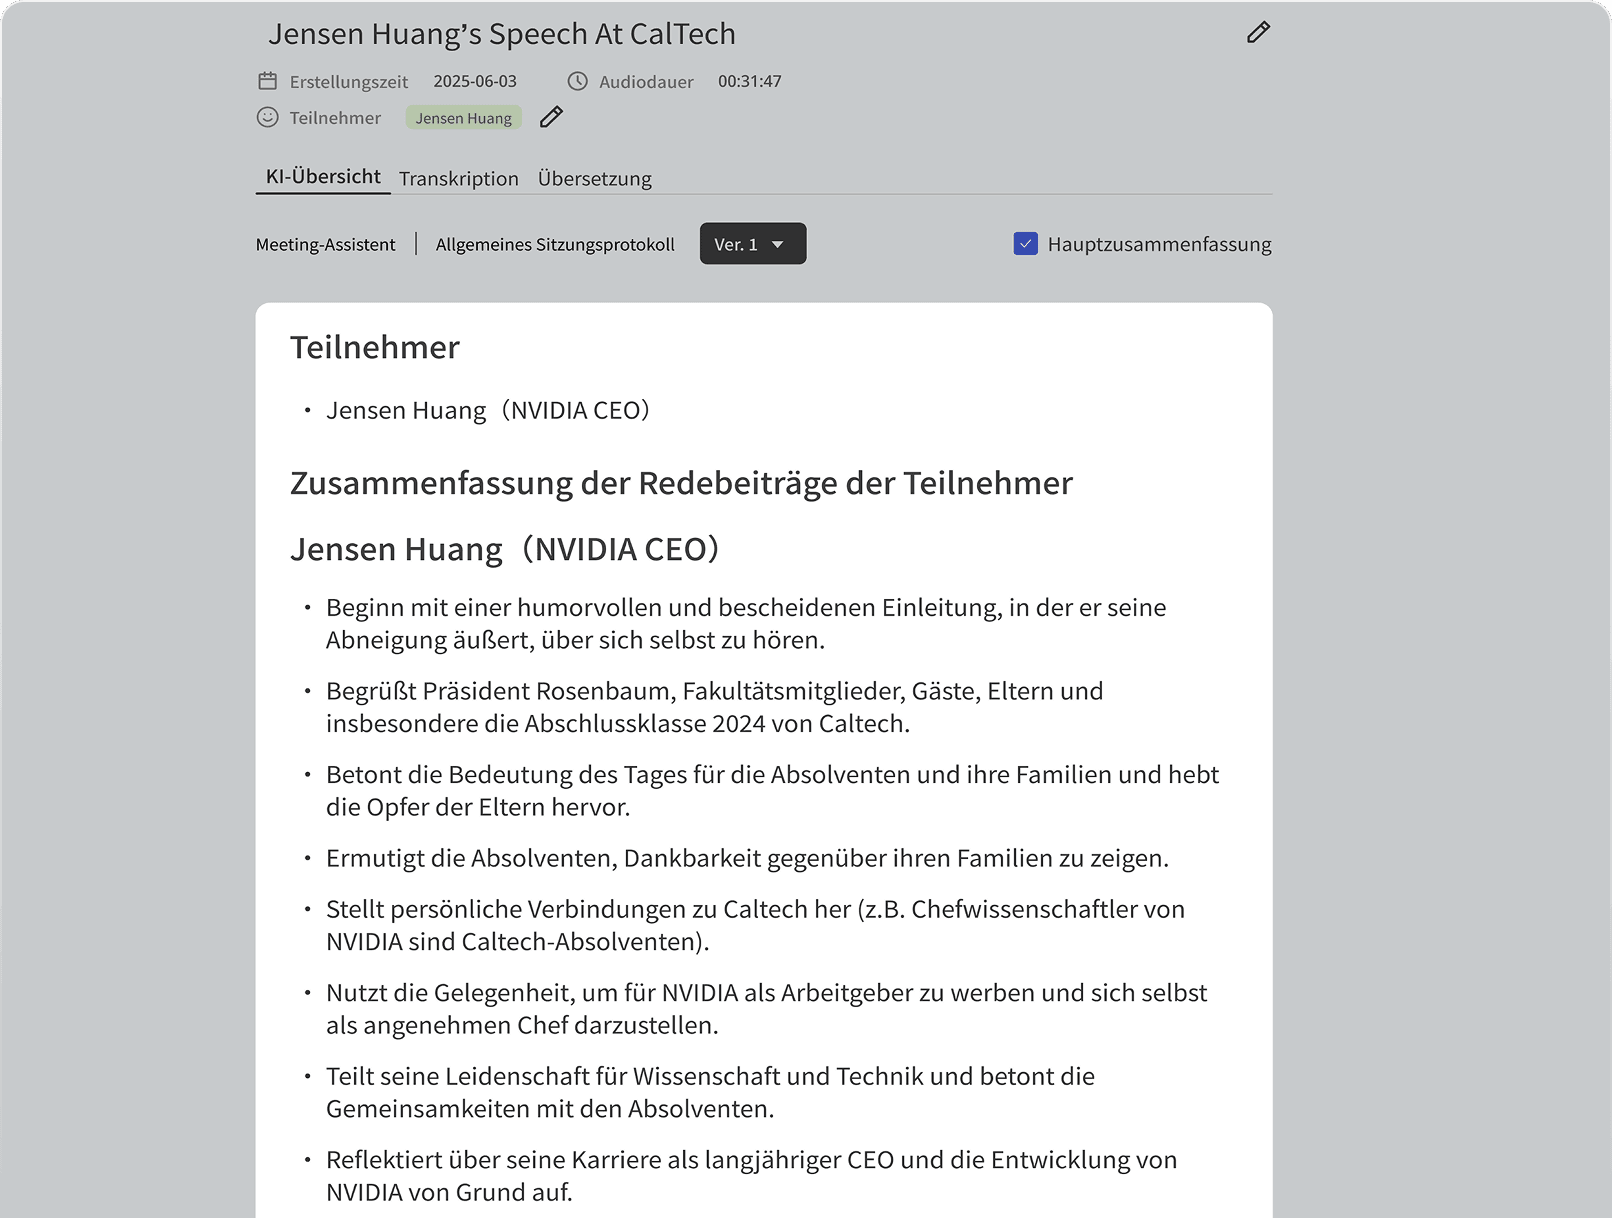Viewport: 1612px width, 1218px height.
Task: Click the Teilnehmer heading in the summary card
Action: click(374, 347)
